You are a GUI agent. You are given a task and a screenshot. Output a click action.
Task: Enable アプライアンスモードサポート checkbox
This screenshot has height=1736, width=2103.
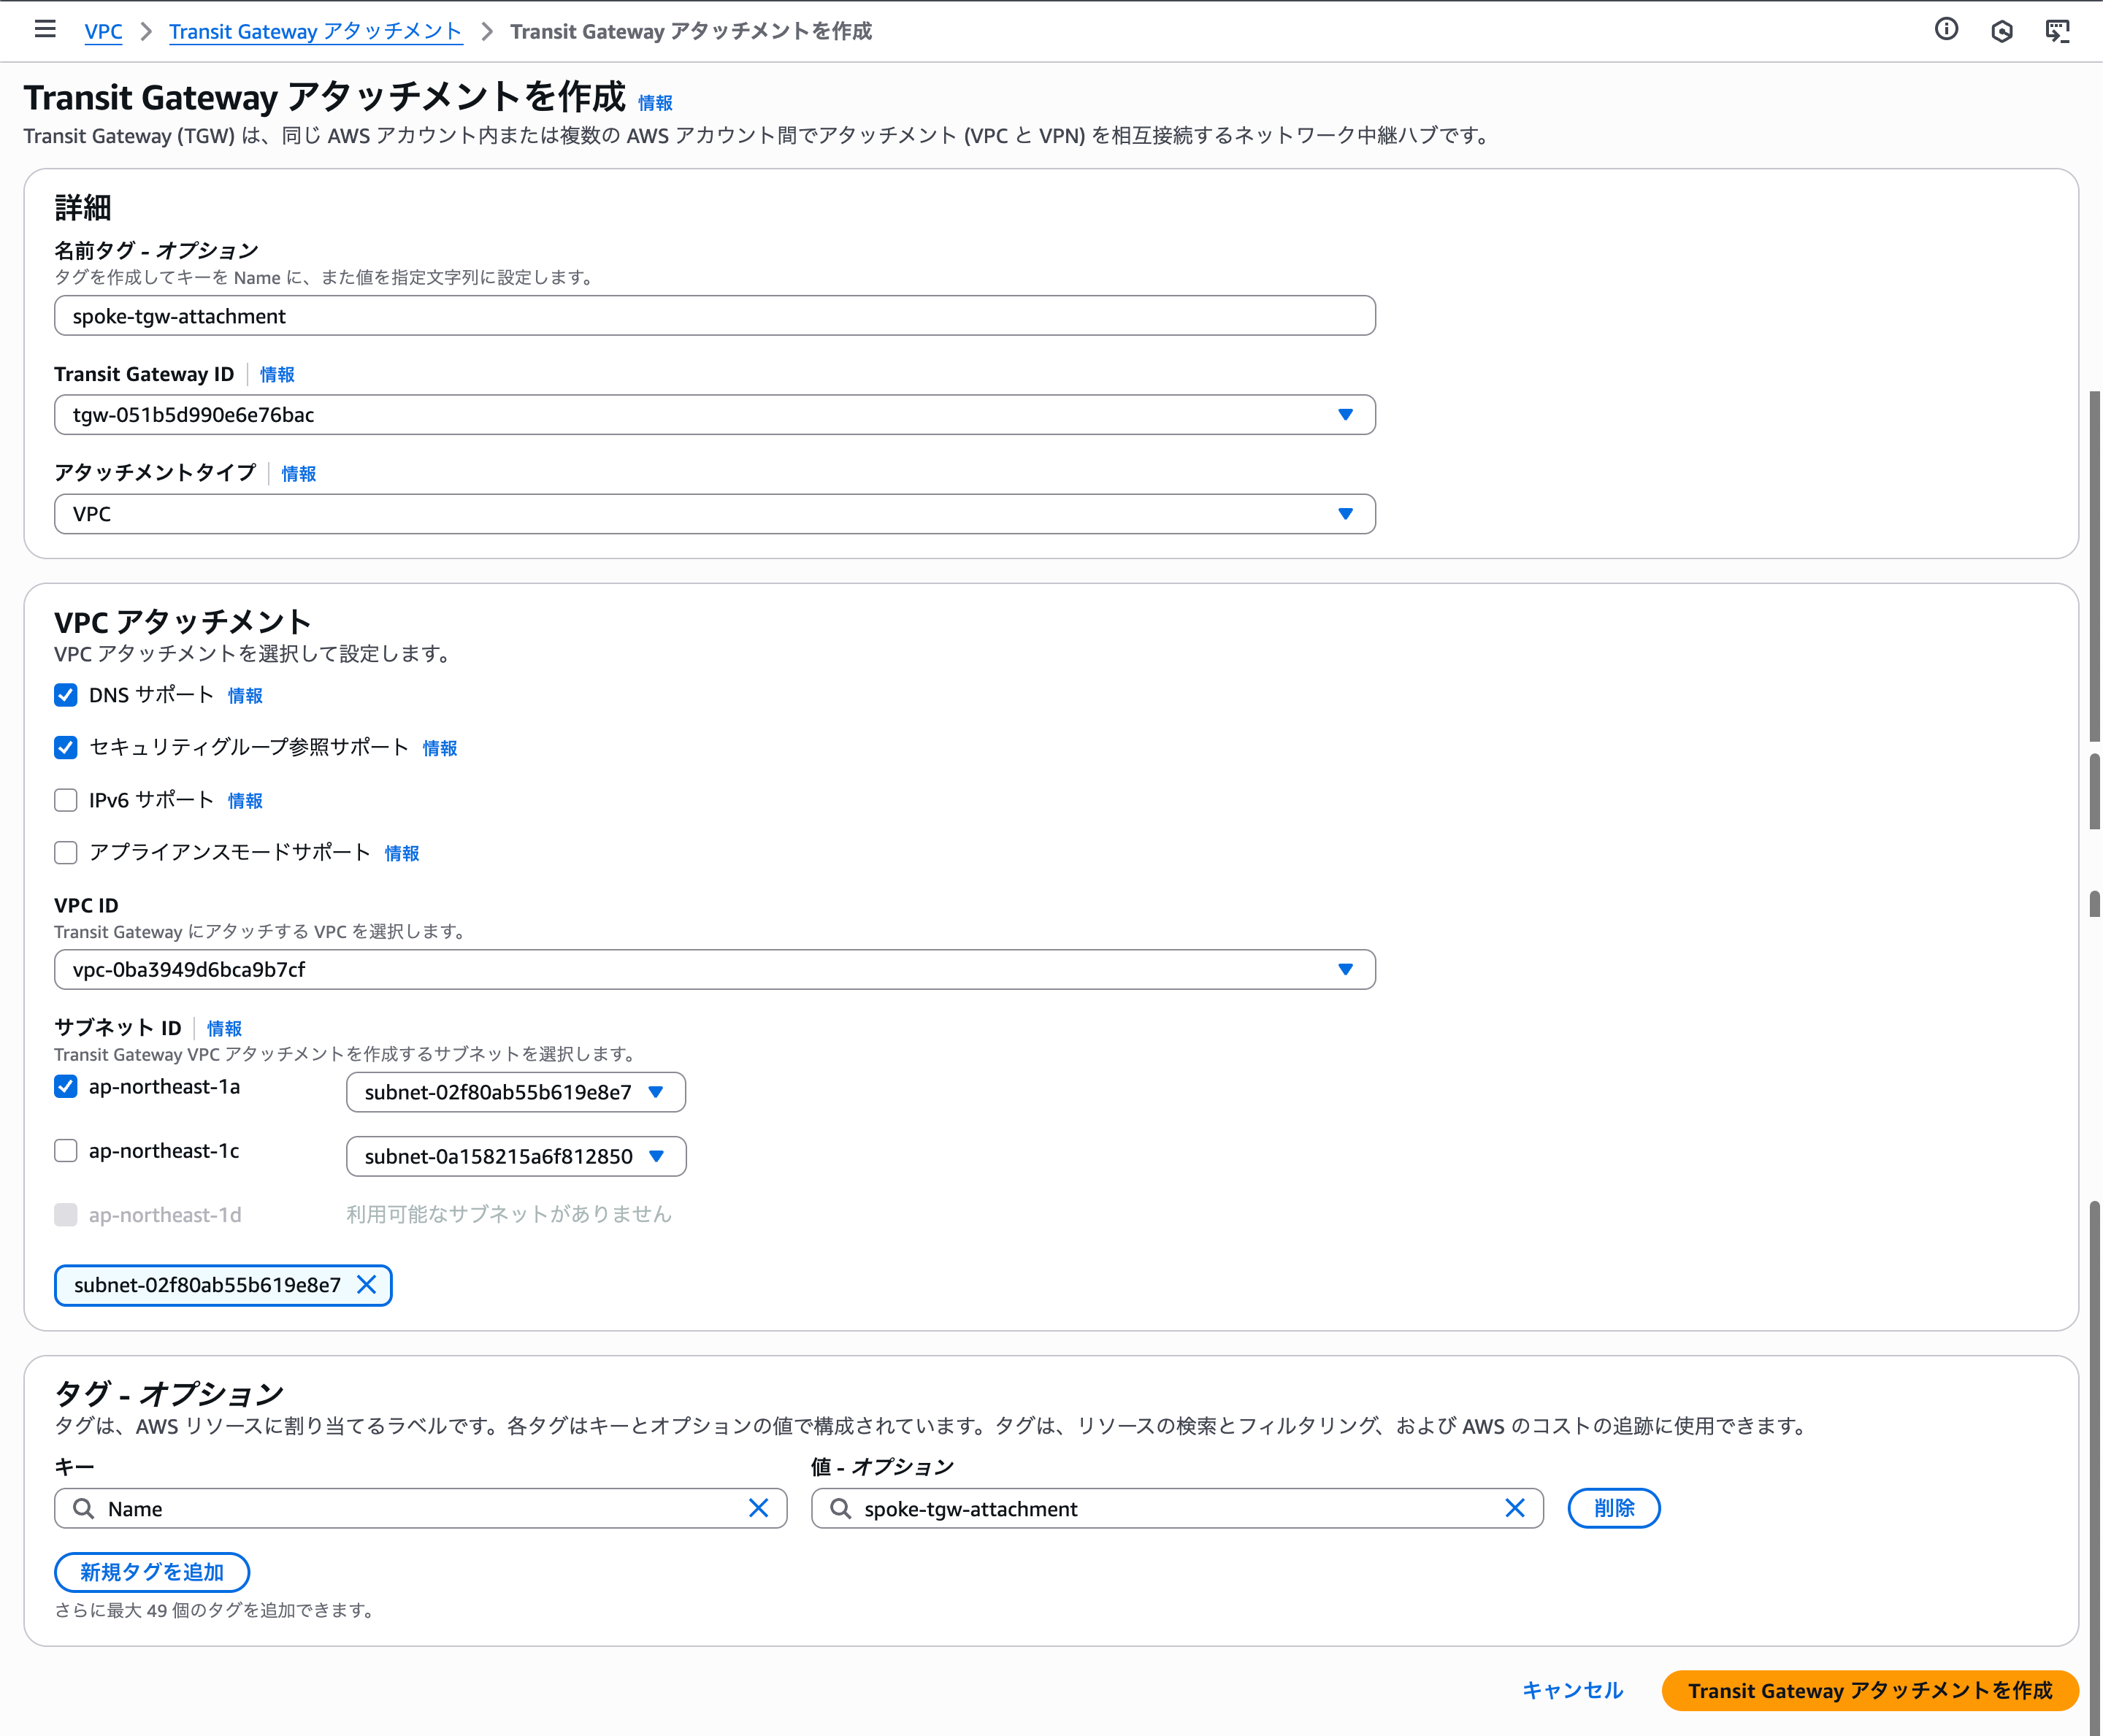(66, 853)
